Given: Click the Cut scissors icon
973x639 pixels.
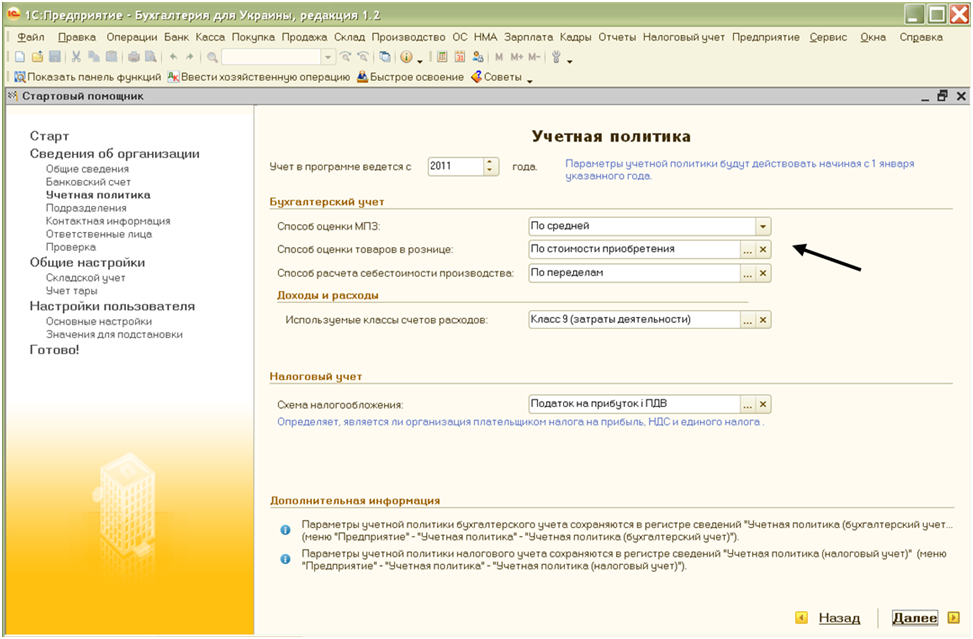Looking at the screenshot, I should coord(76,57).
